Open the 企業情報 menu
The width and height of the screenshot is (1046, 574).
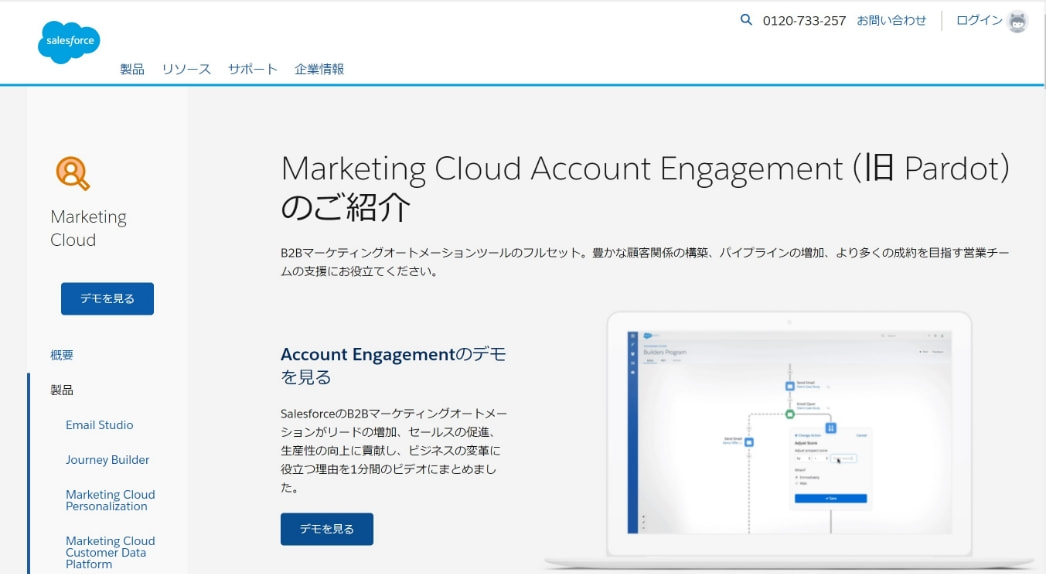(319, 69)
